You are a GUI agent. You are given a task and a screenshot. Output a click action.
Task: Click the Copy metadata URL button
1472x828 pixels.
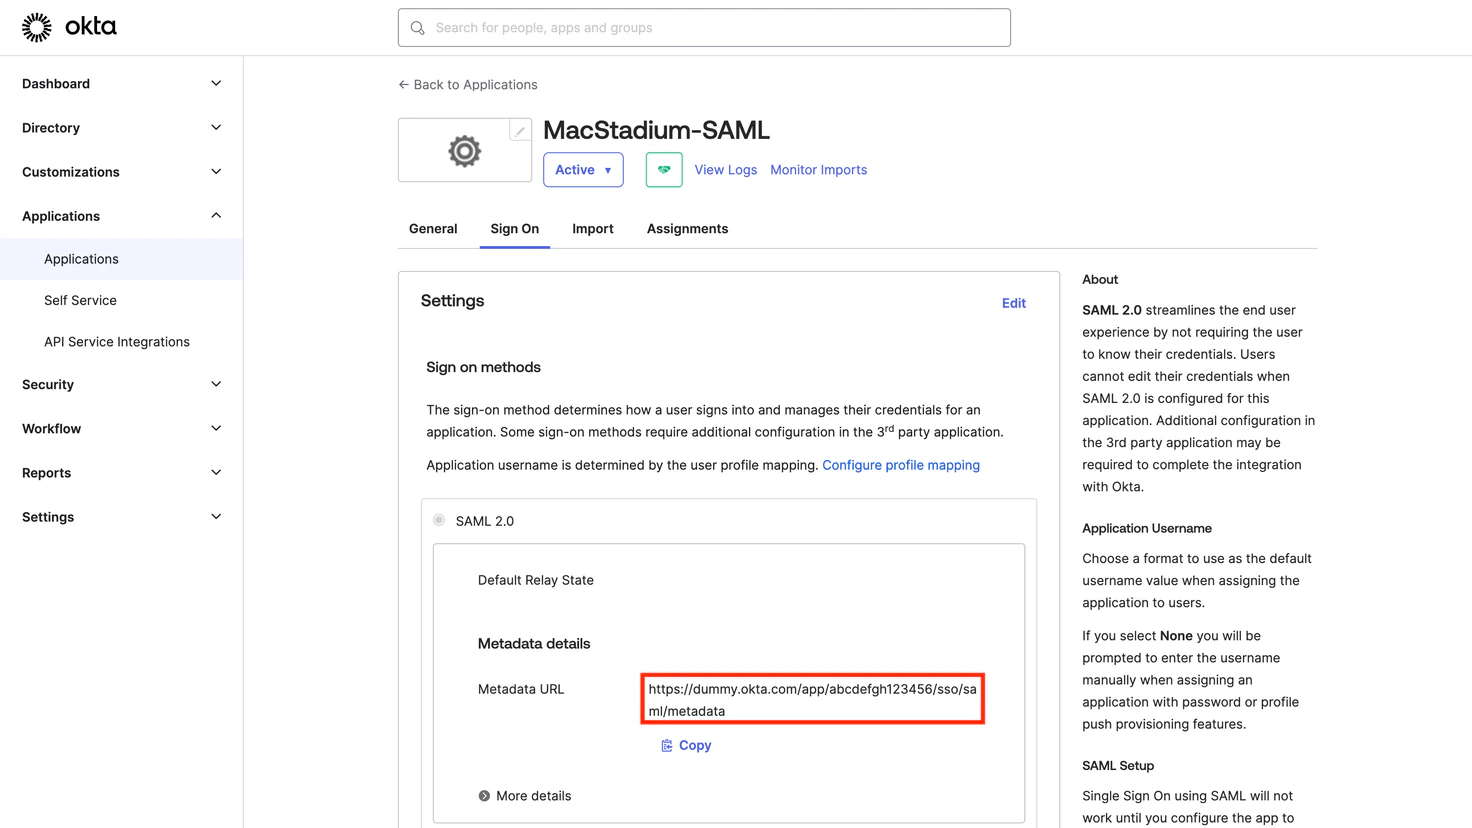(686, 746)
